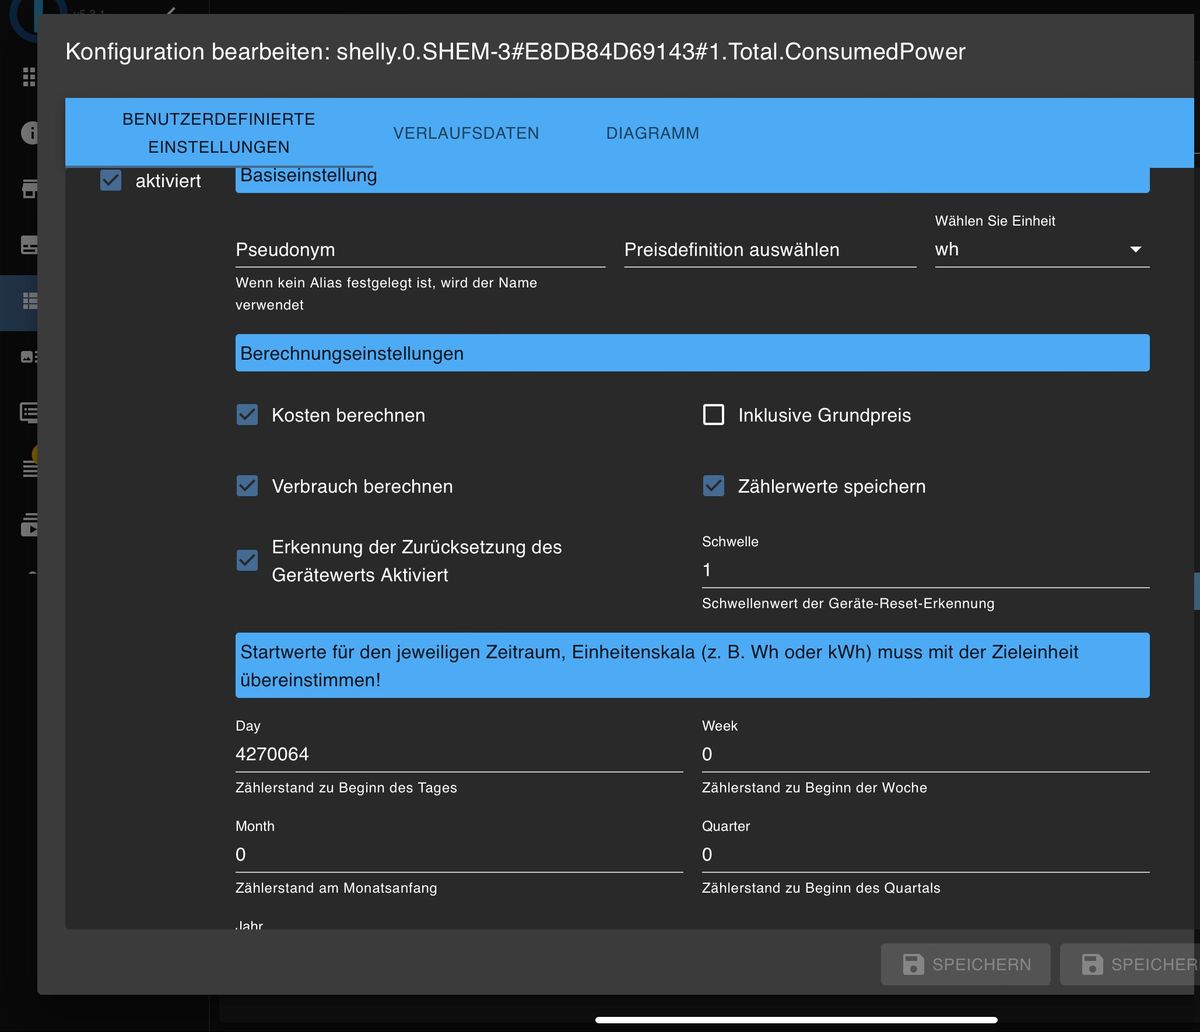Click the Quarter start value field

click(x=925, y=854)
